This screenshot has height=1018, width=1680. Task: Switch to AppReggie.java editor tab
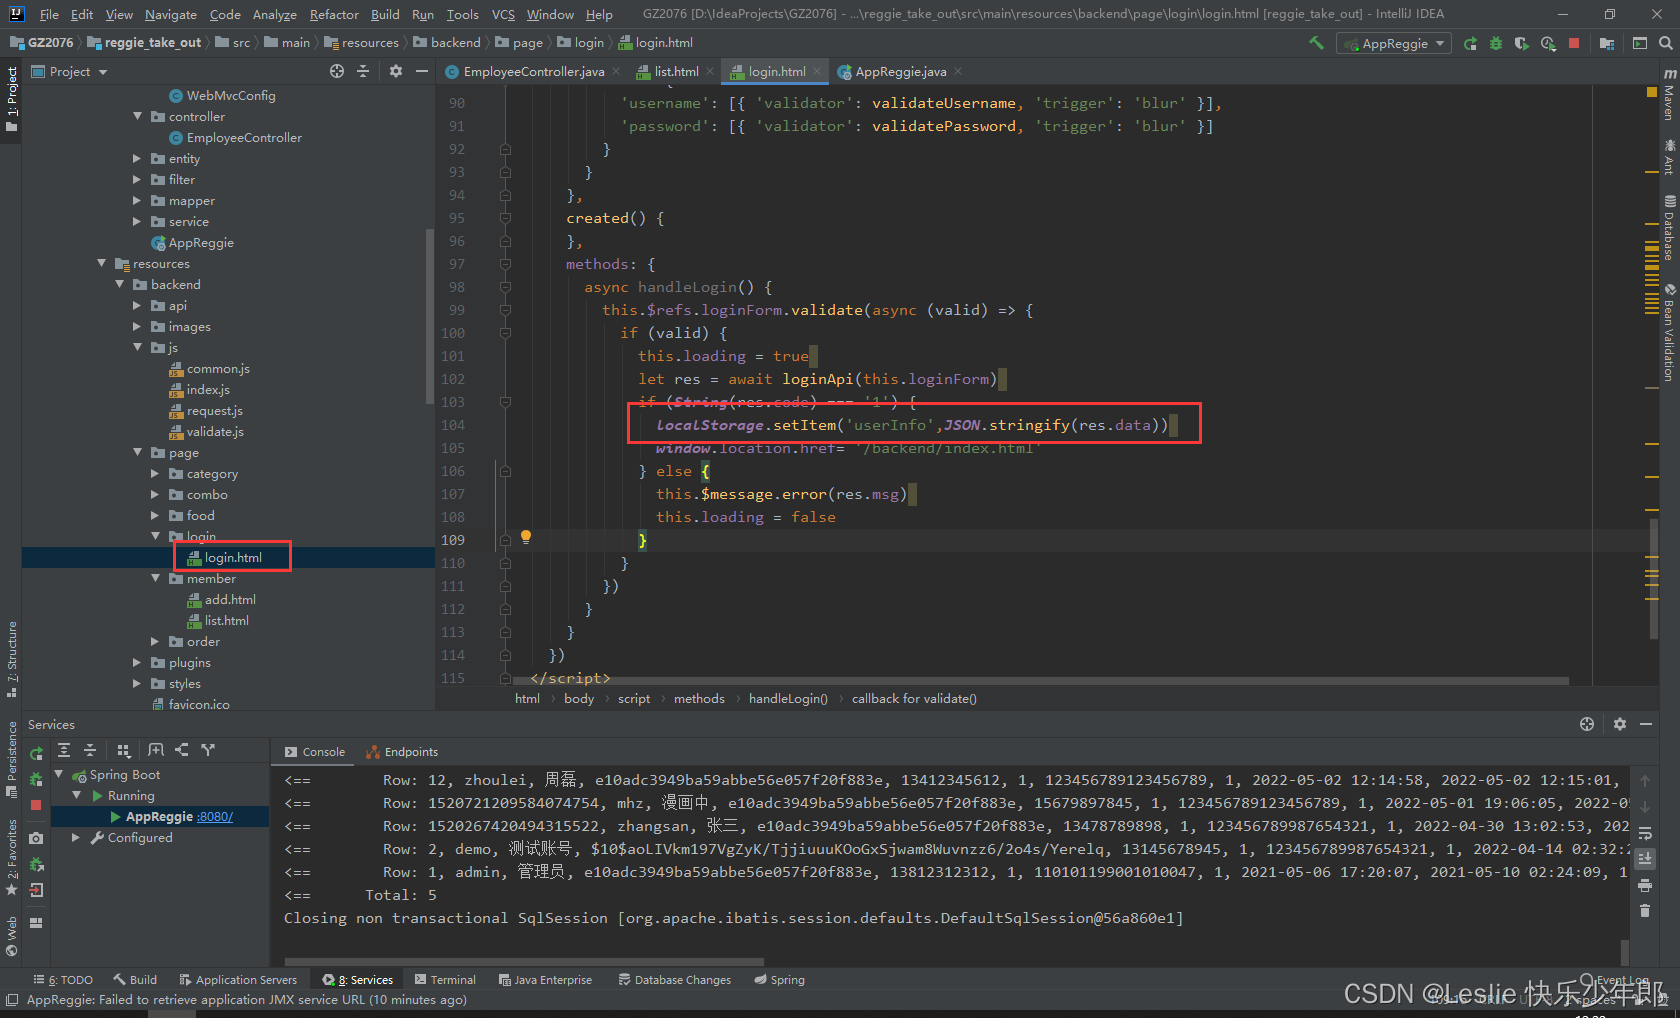[900, 71]
